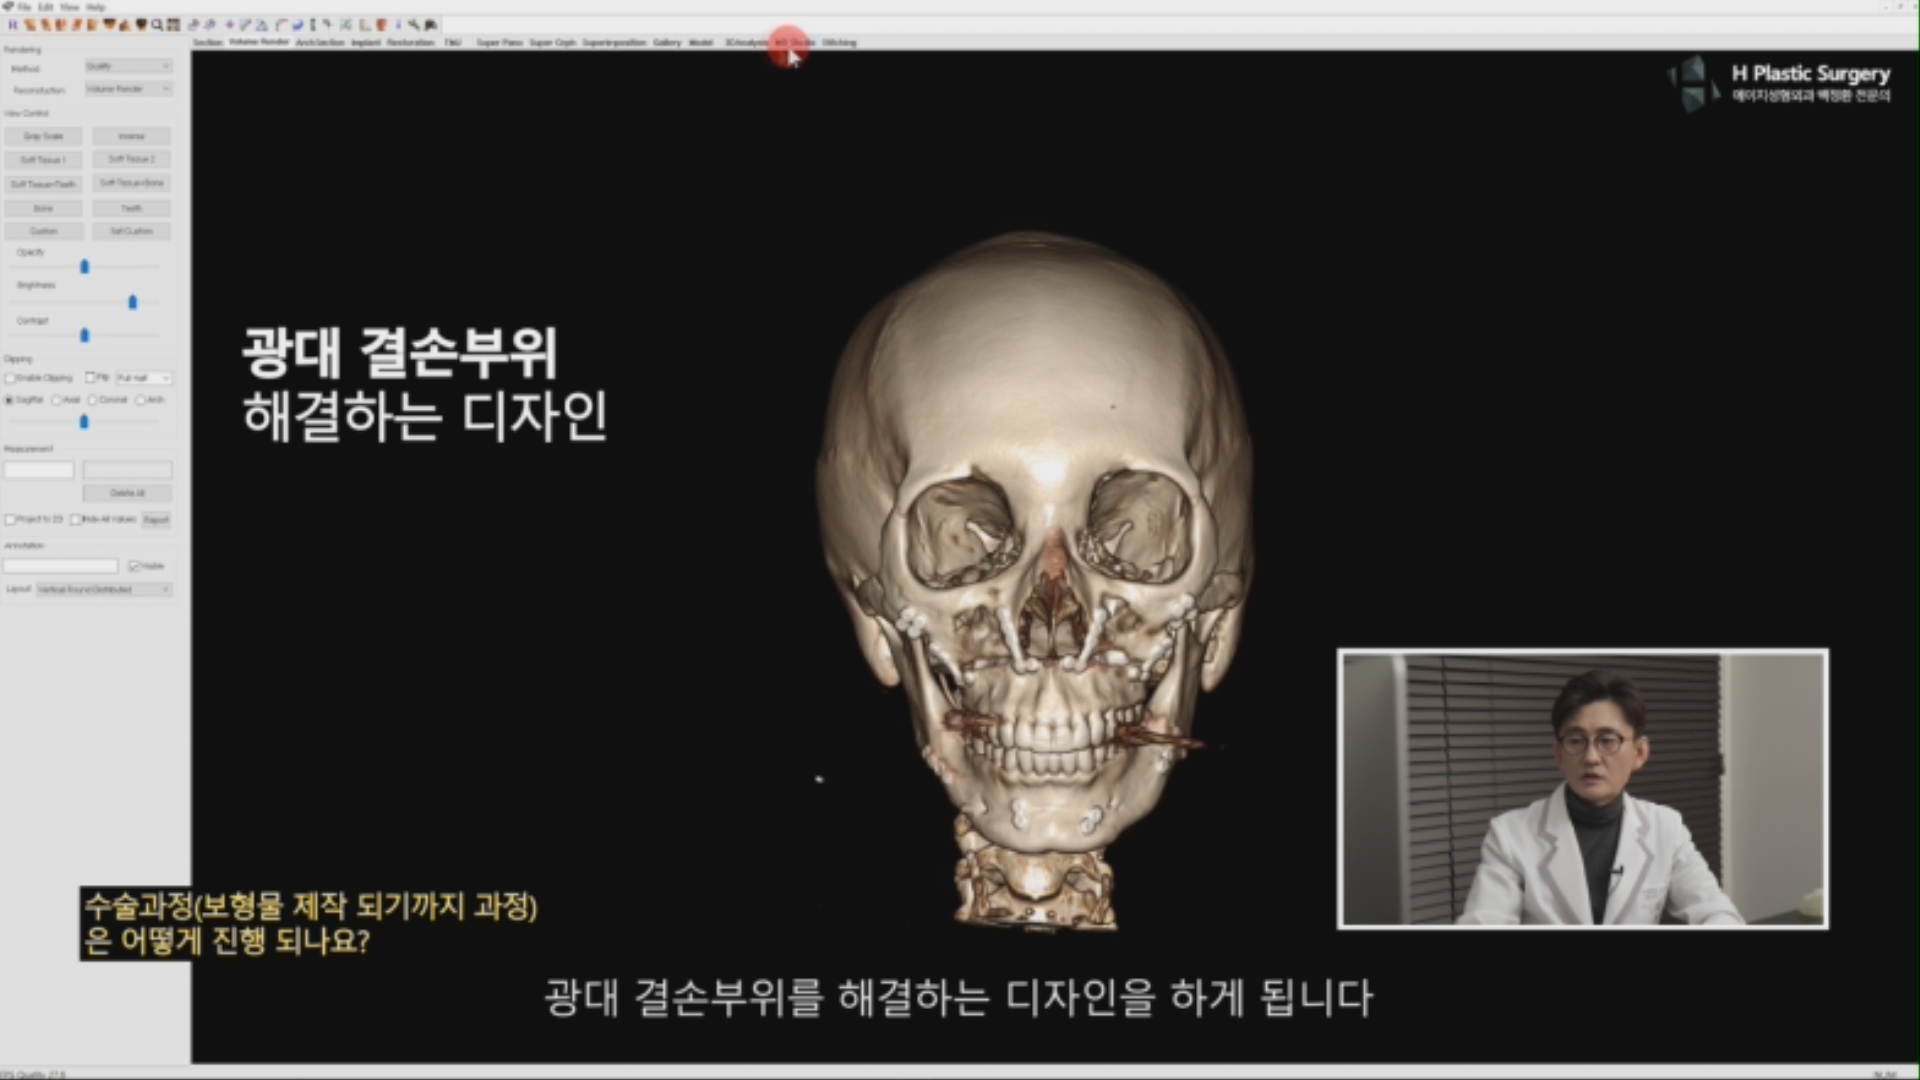This screenshot has width=1920, height=1080.
Task: Click the grid layout icon beside magnifier
Action: coord(173,24)
